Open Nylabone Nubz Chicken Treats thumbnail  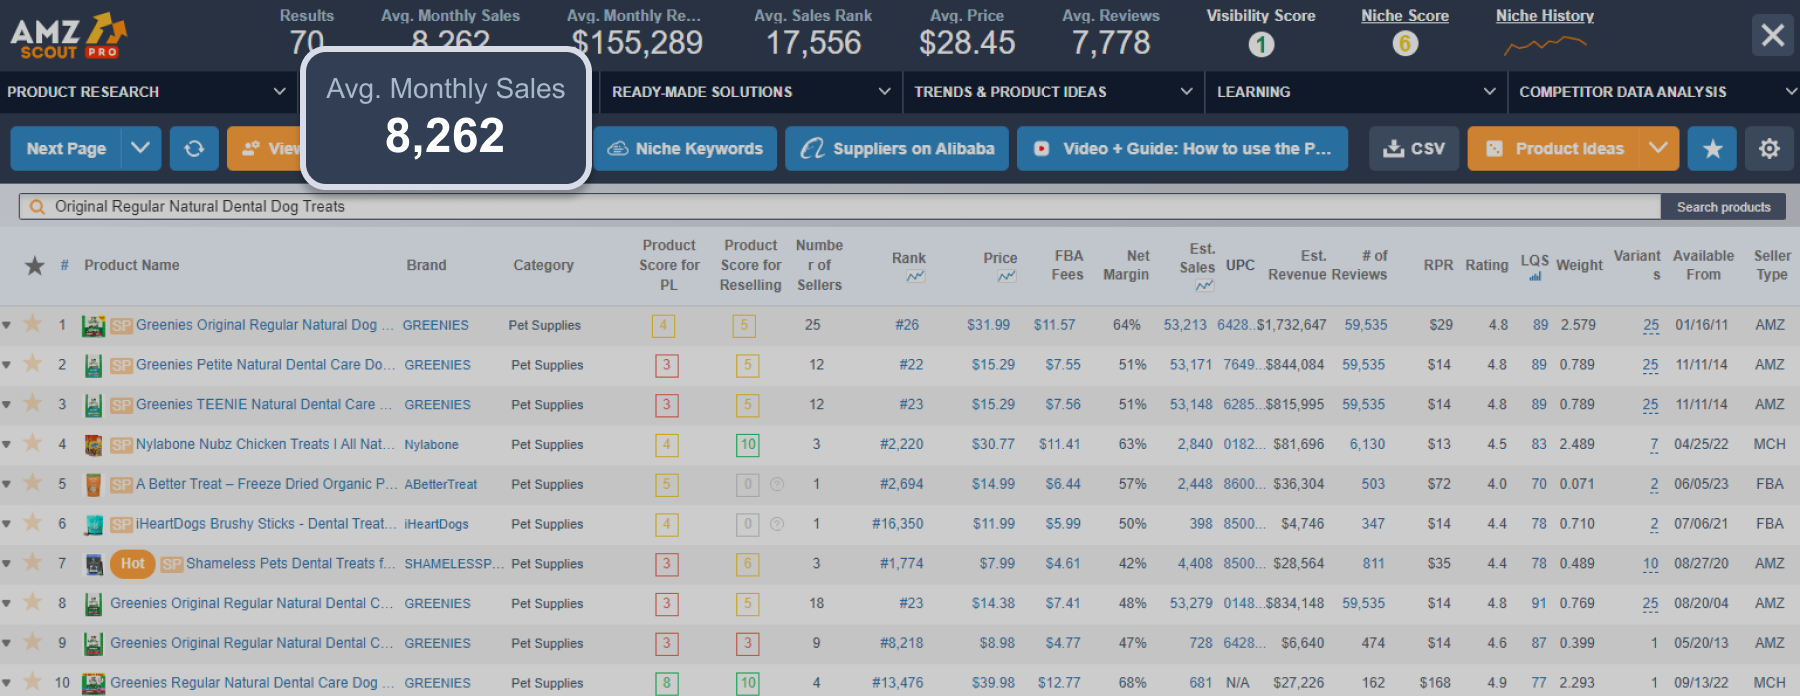[x=93, y=444]
